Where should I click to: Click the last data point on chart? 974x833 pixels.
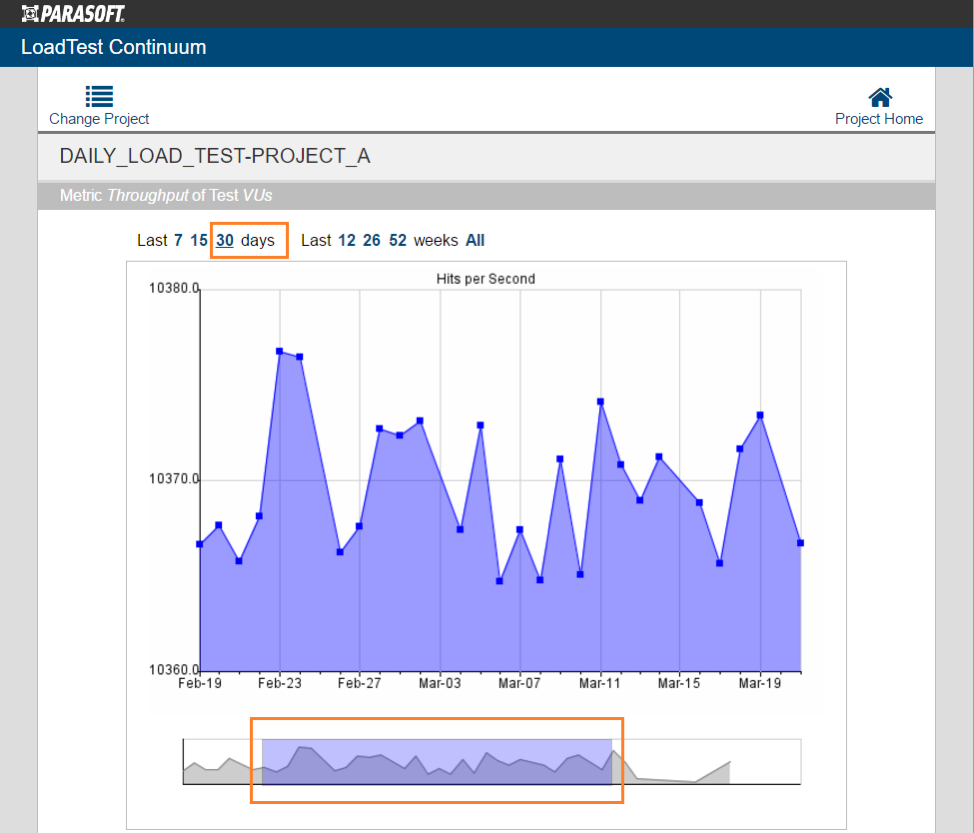point(801,543)
